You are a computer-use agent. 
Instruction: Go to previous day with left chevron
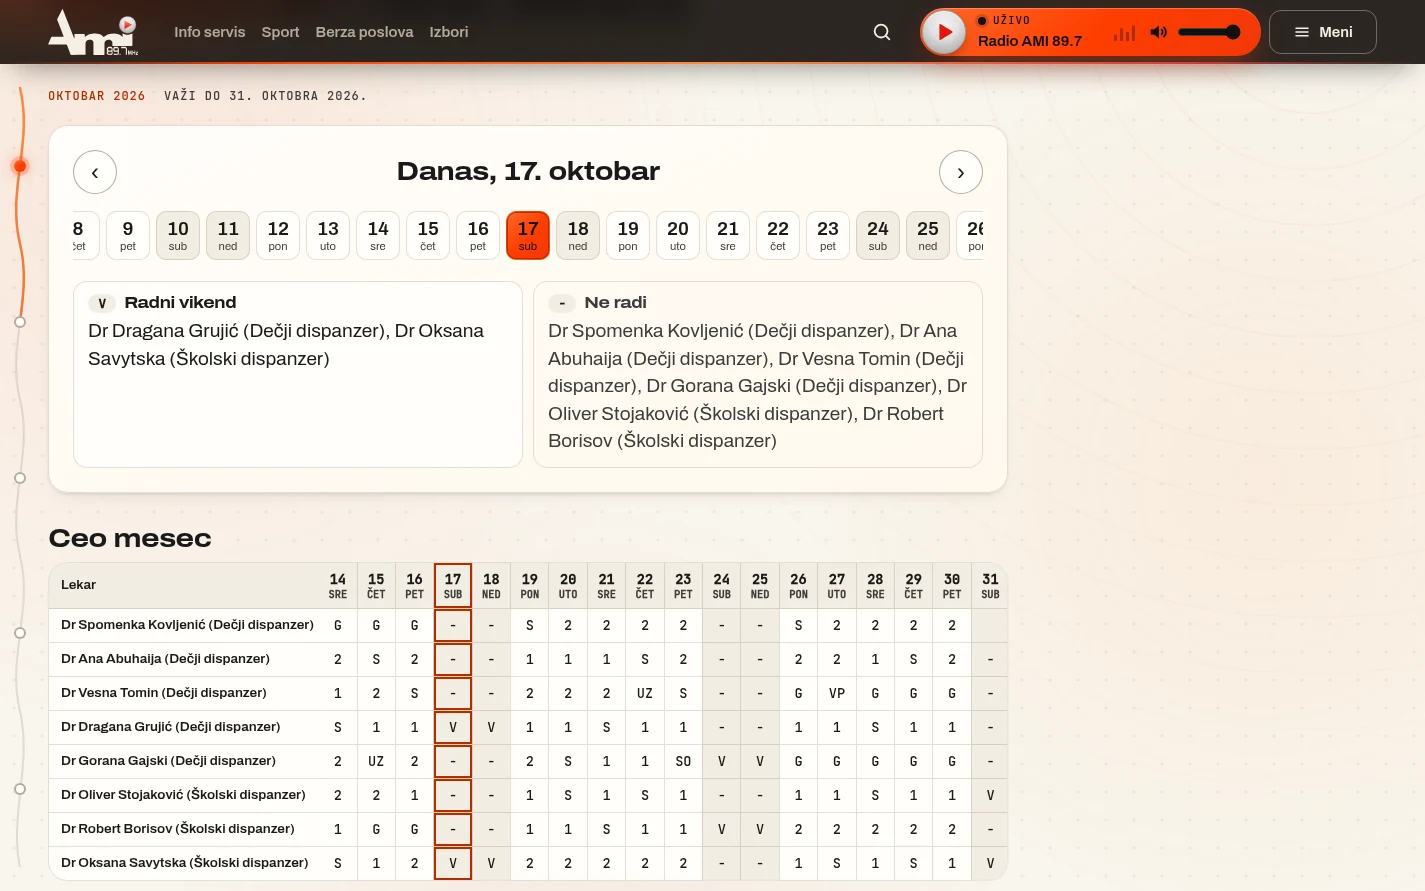[x=95, y=172]
